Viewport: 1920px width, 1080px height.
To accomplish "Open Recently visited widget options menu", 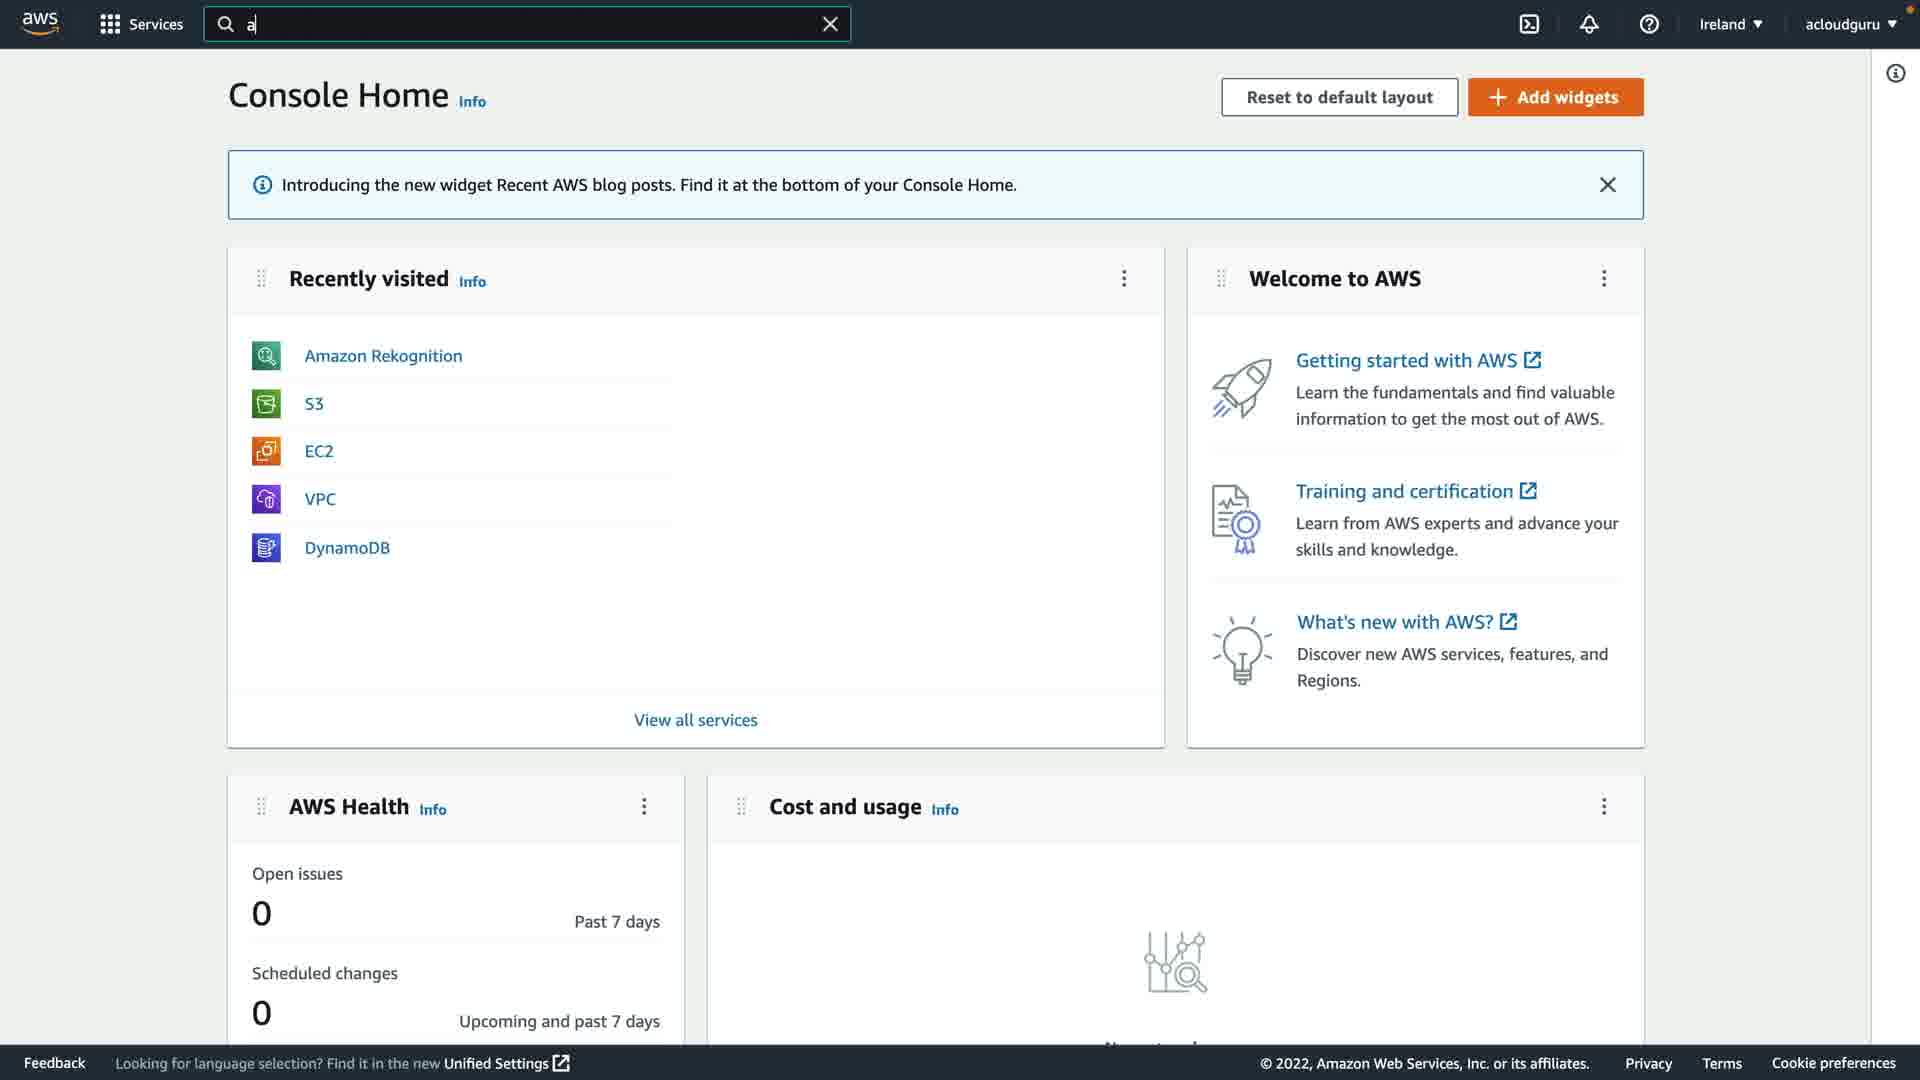I will point(1124,279).
